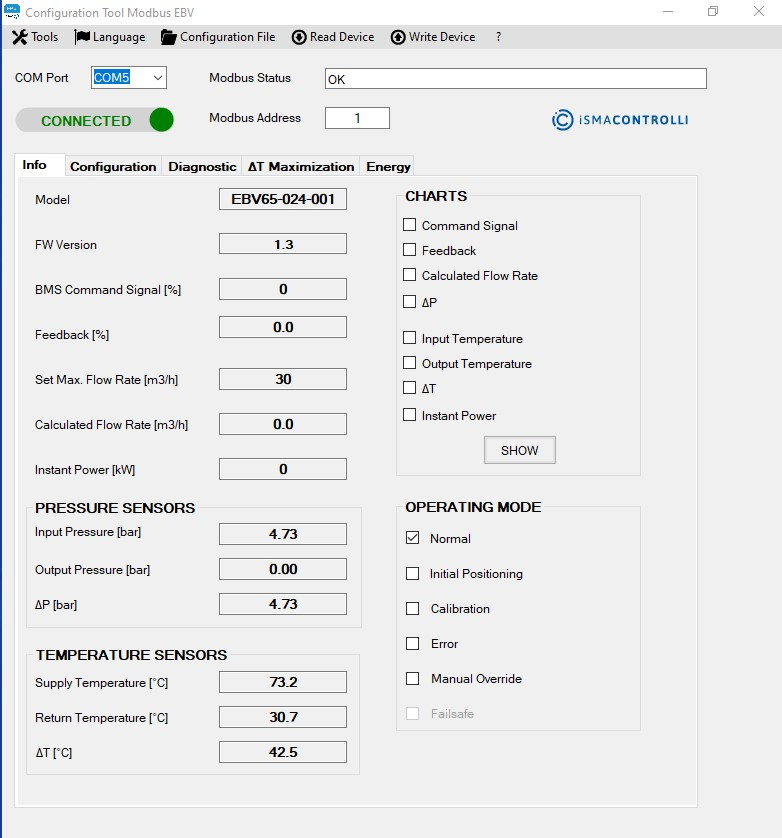Click the Read Device download arrow icon
This screenshot has height=838, width=782.
tap(299, 37)
